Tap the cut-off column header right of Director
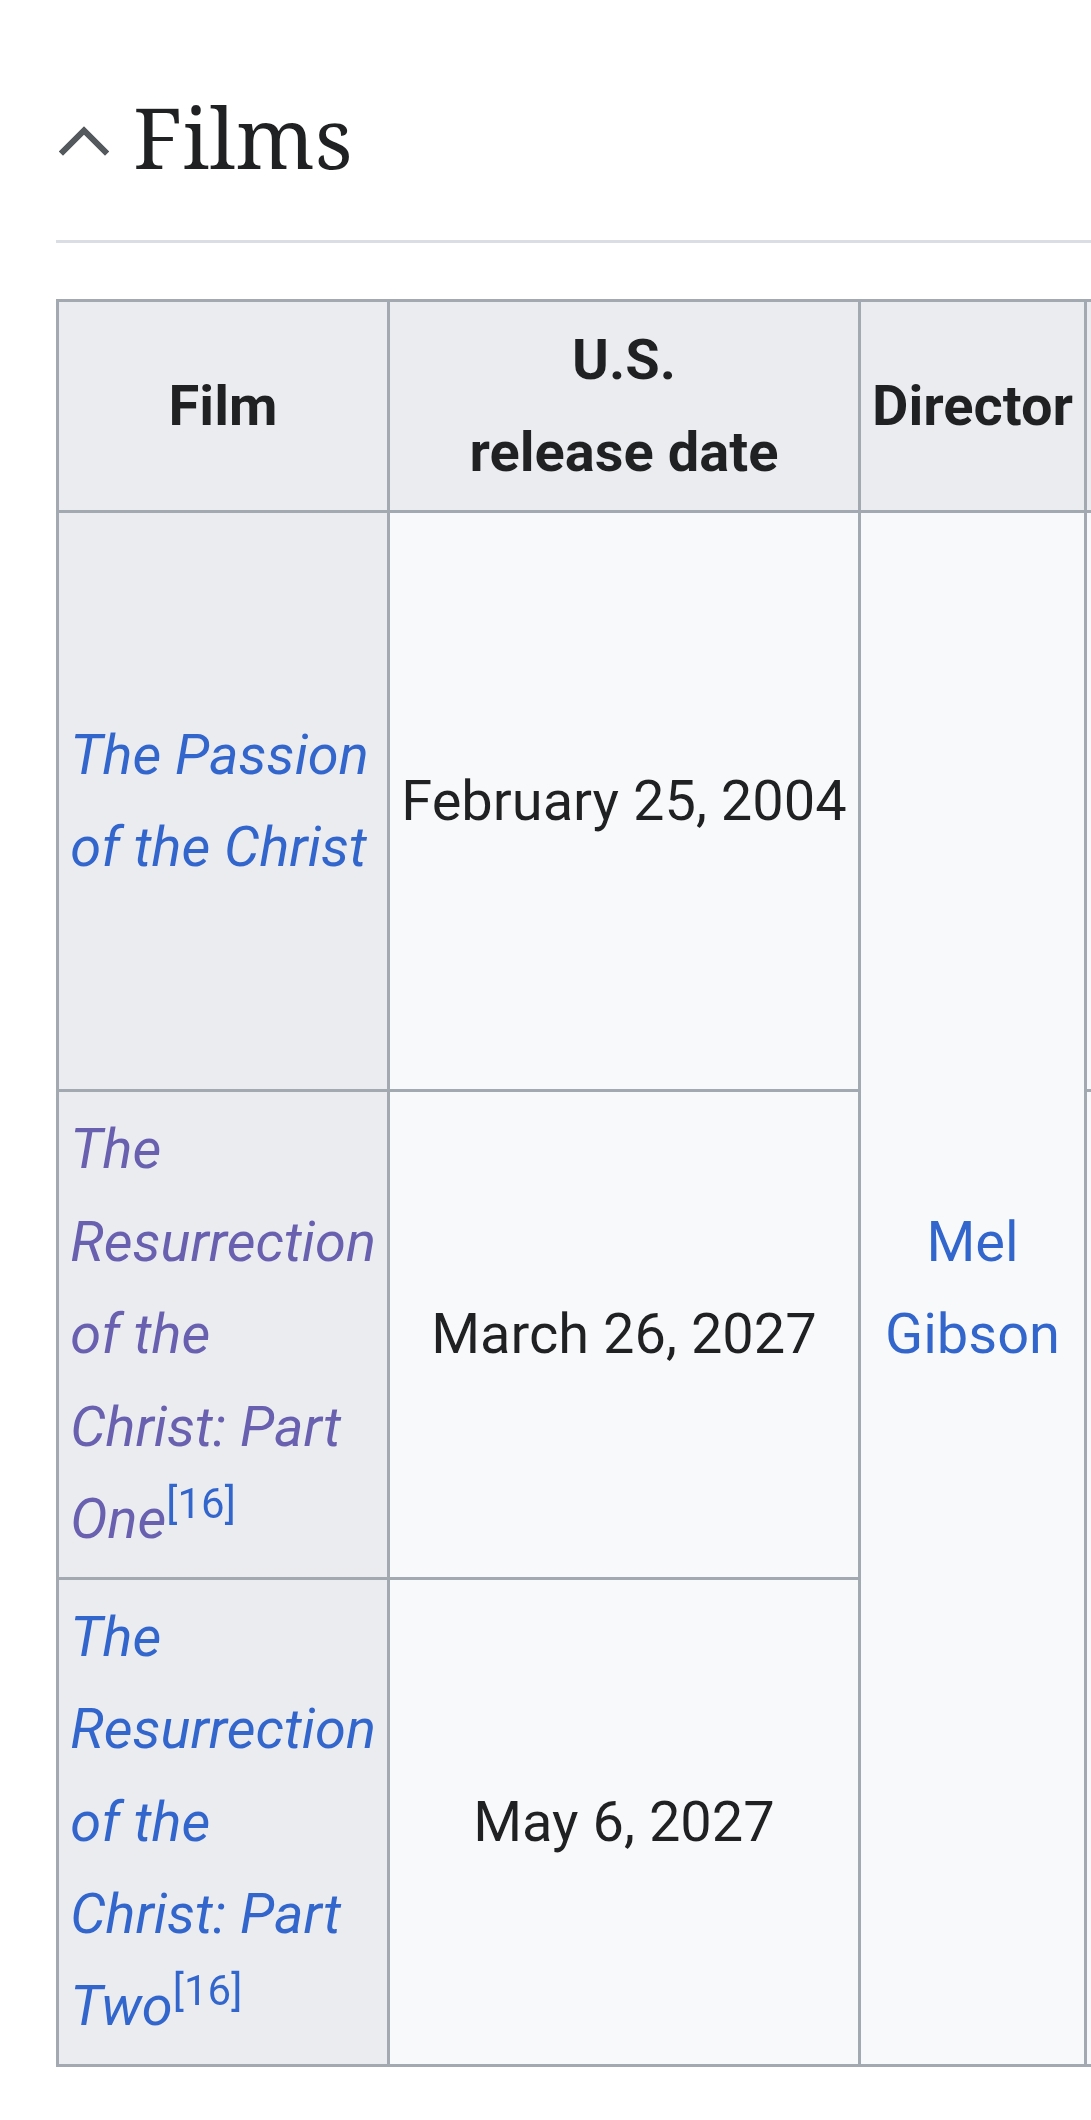Viewport: 1091px width, 2120px height. pyautogui.click(x=1087, y=406)
